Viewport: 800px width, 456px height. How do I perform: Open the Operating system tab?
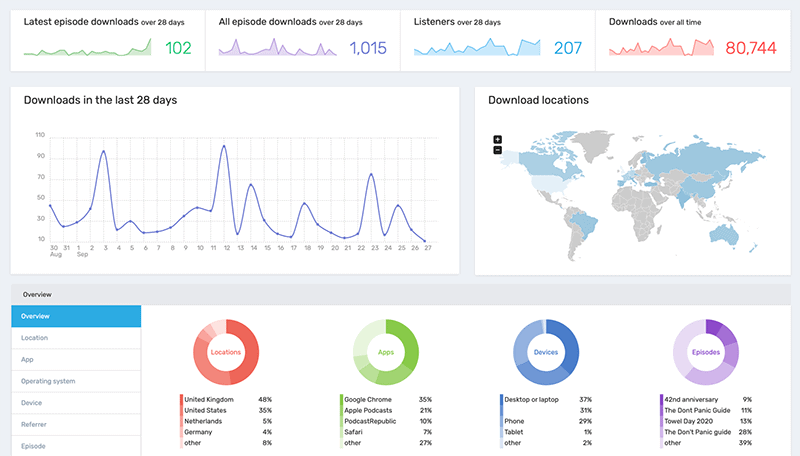coord(76,381)
